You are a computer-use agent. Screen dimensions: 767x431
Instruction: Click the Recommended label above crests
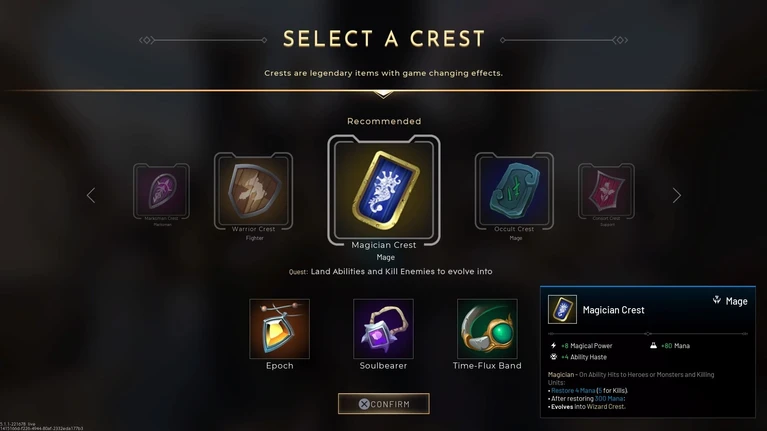click(x=384, y=121)
